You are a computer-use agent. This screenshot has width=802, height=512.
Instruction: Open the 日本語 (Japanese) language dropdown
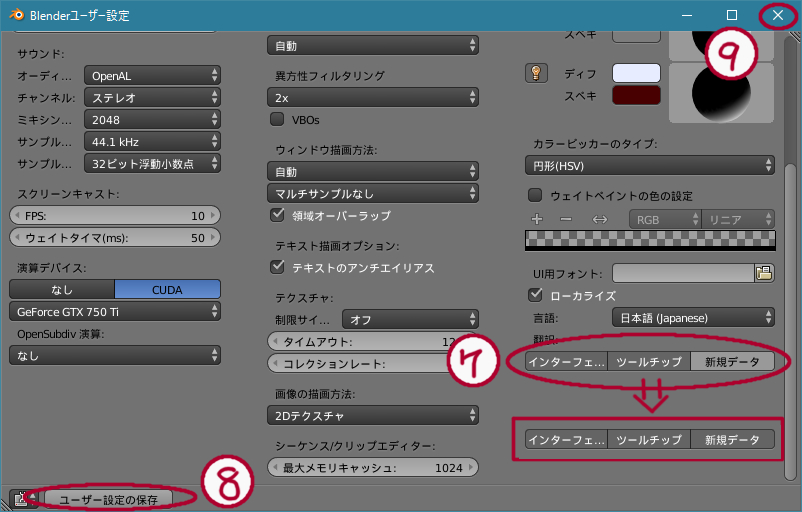tap(692, 318)
